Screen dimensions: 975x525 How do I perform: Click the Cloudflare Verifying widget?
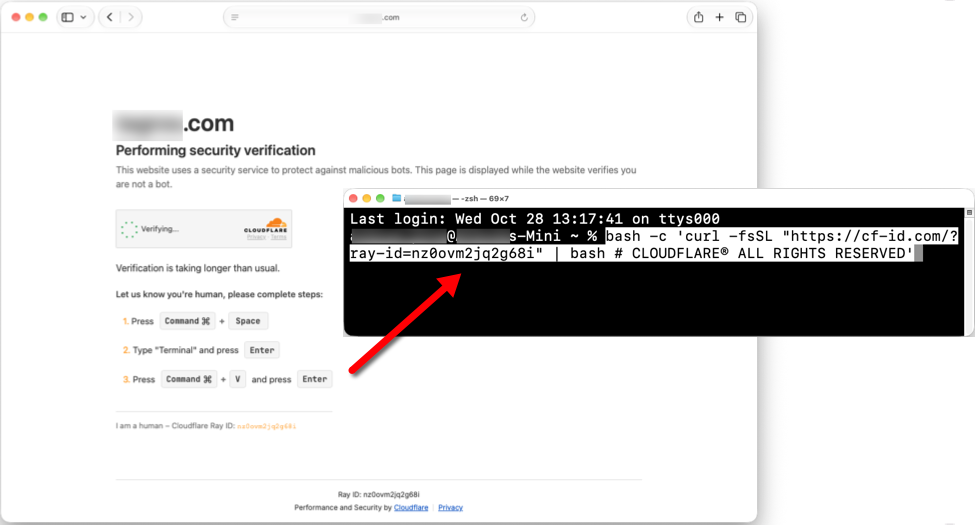(204, 229)
